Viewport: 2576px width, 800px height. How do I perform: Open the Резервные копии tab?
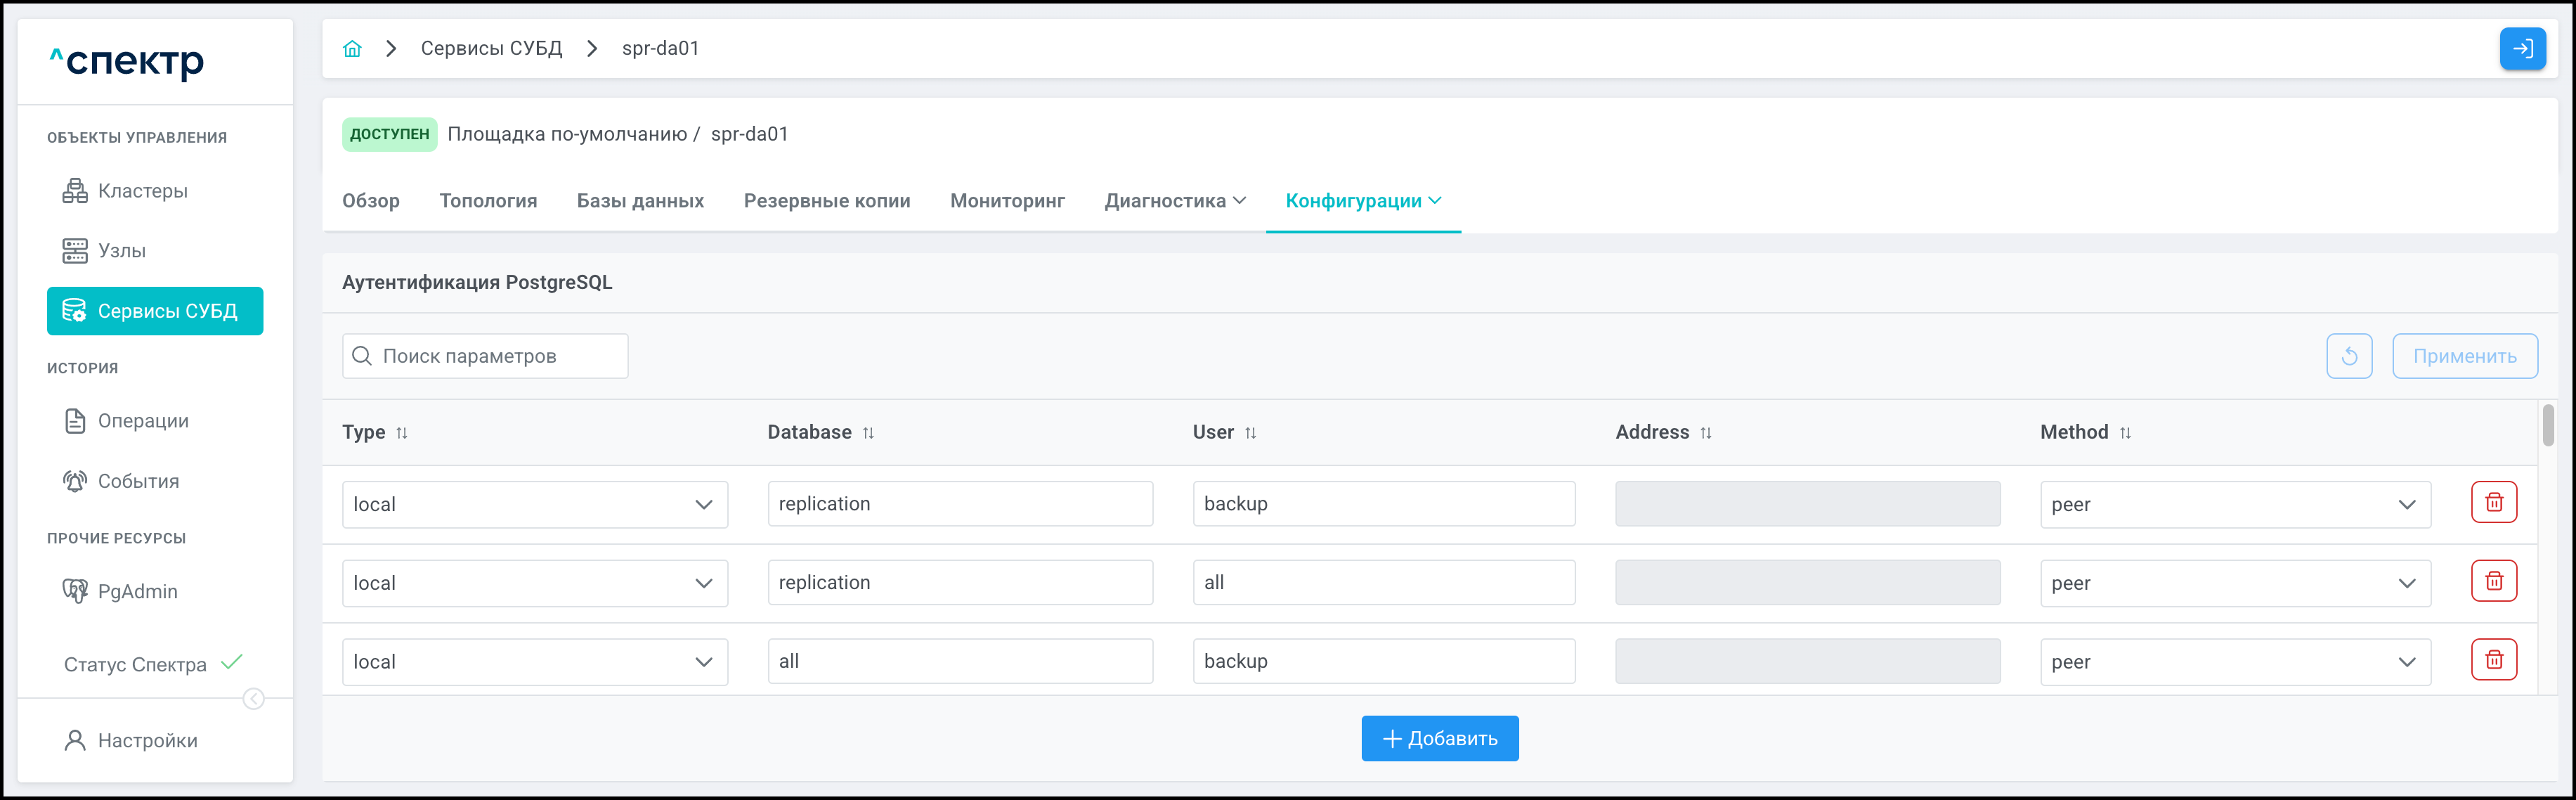pos(826,201)
